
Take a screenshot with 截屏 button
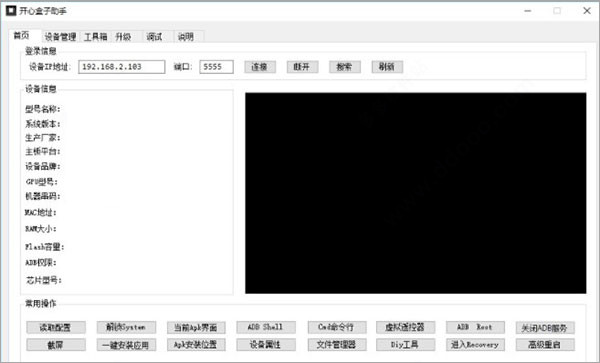click(x=56, y=345)
